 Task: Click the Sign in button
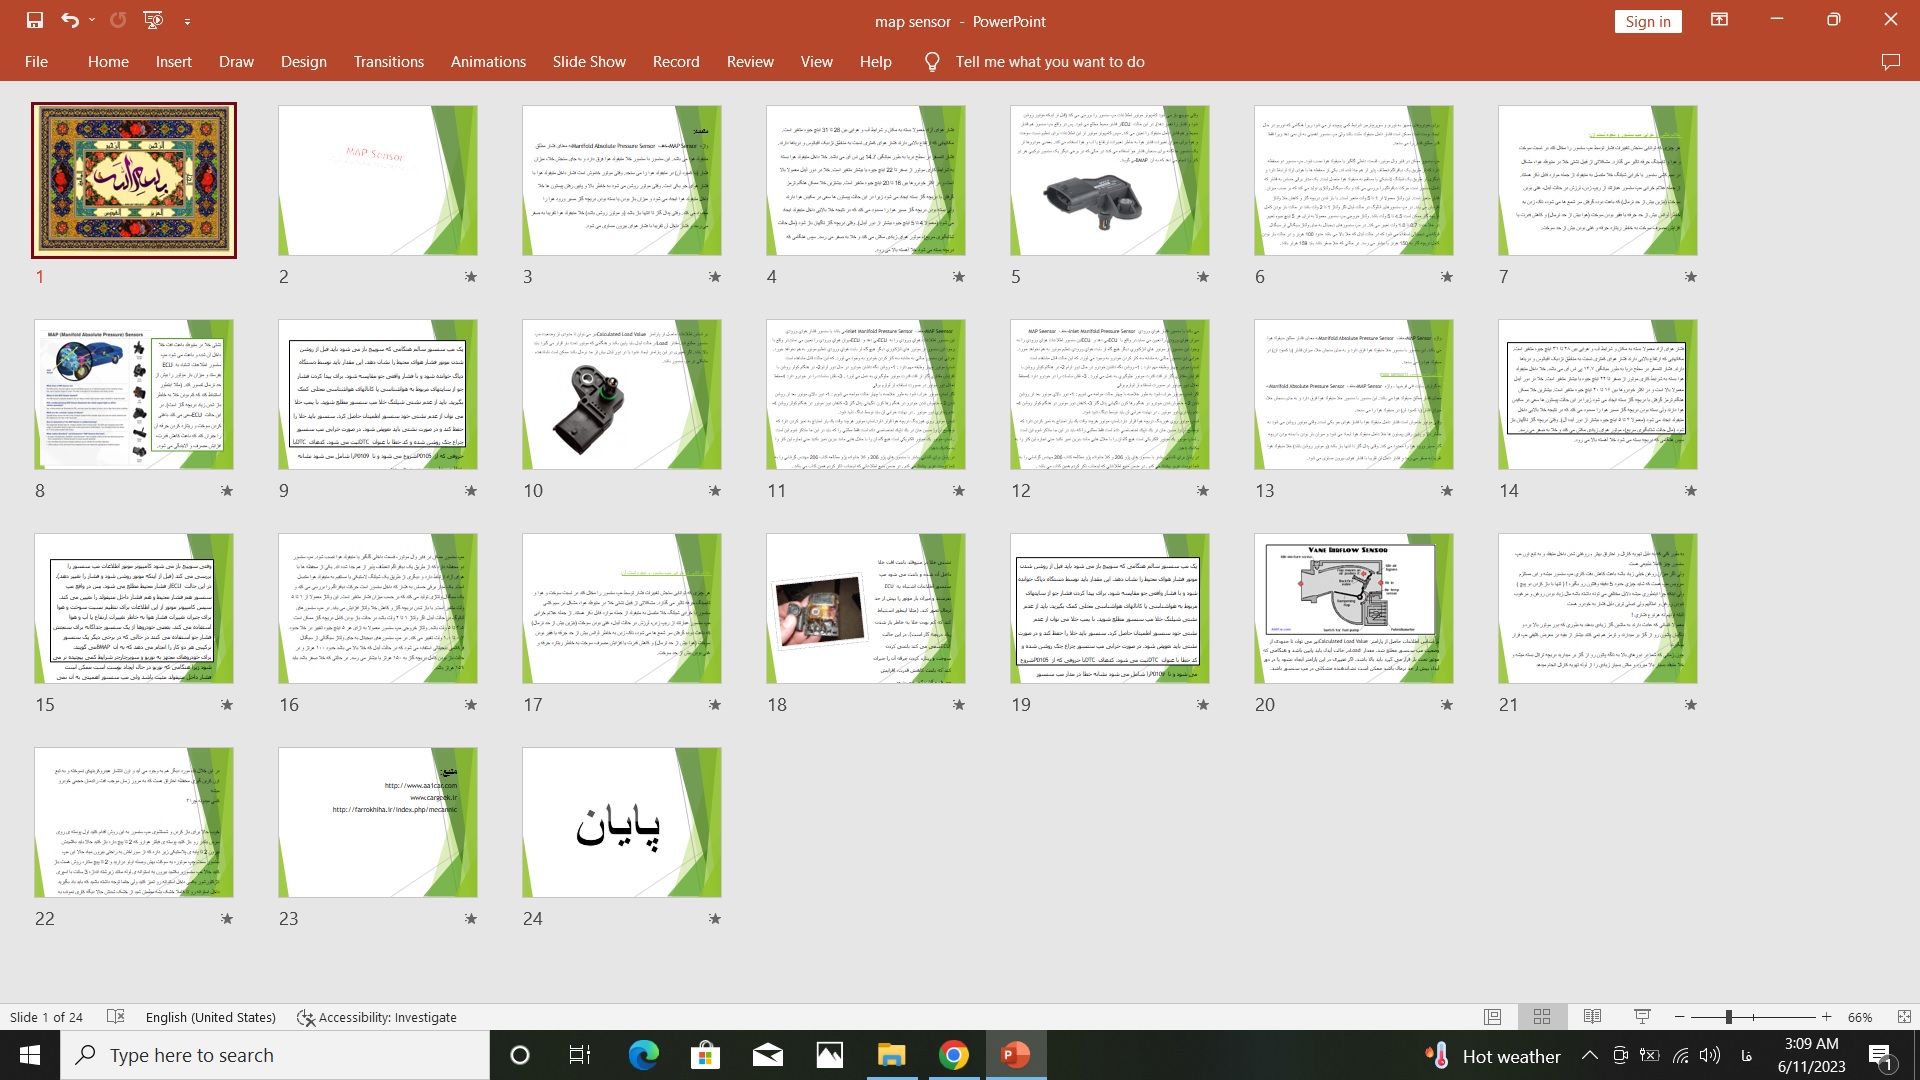[x=1647, y=22]
